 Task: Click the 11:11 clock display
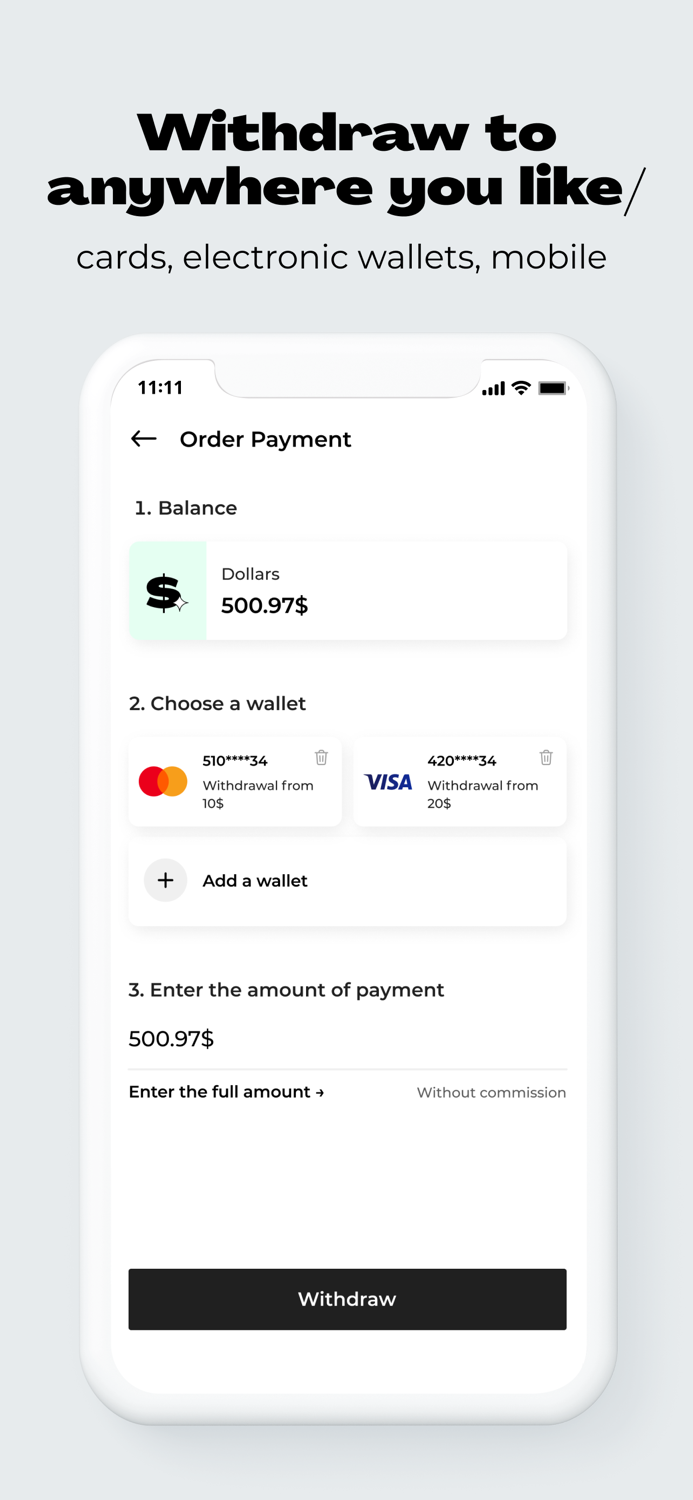coord(160,388)
